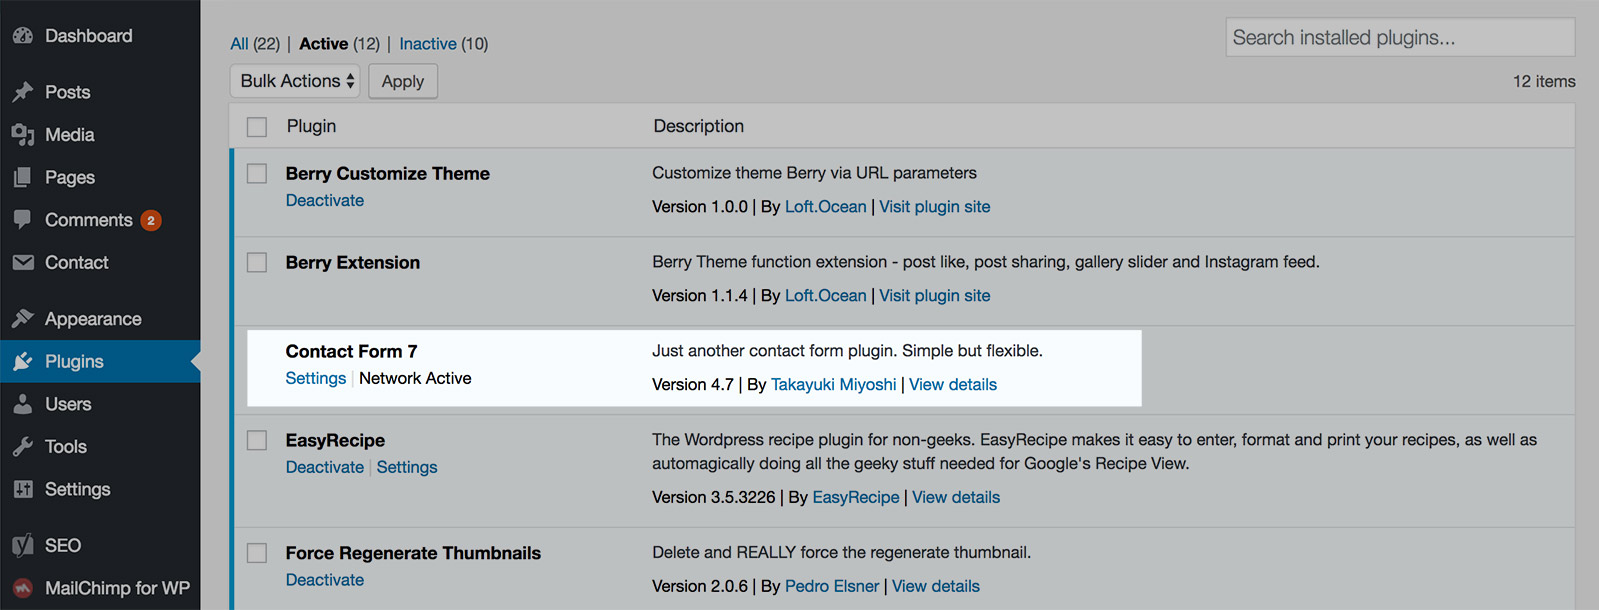
Task: Click the Posts pushpin icon
Action: coord(23,92)
